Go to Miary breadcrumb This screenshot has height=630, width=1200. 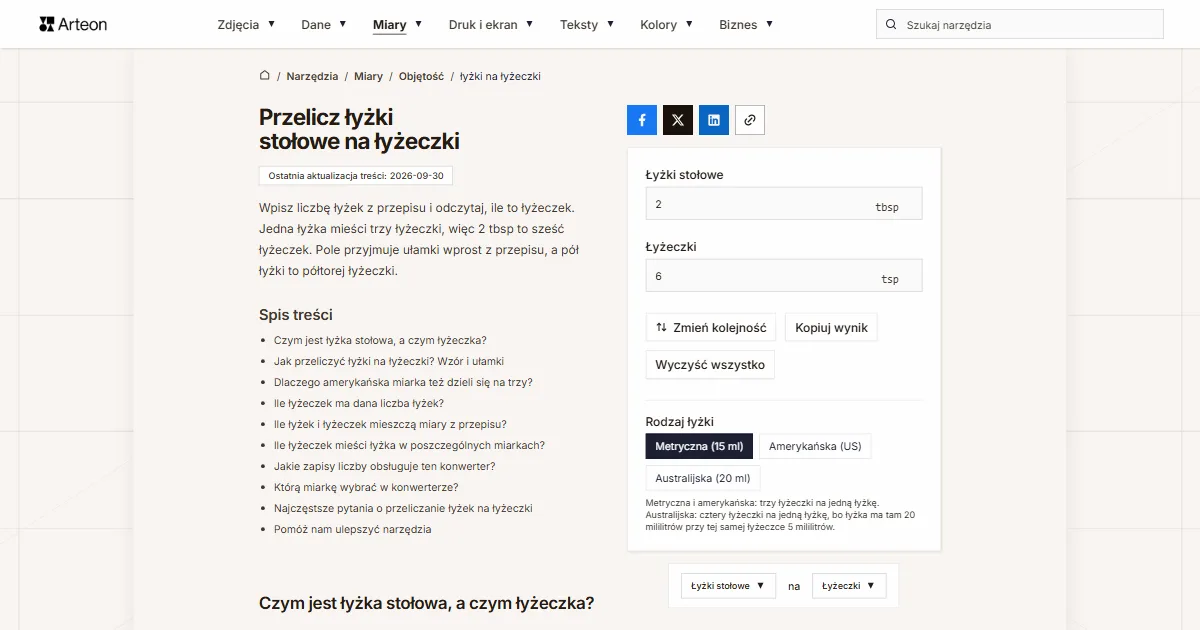368,76
